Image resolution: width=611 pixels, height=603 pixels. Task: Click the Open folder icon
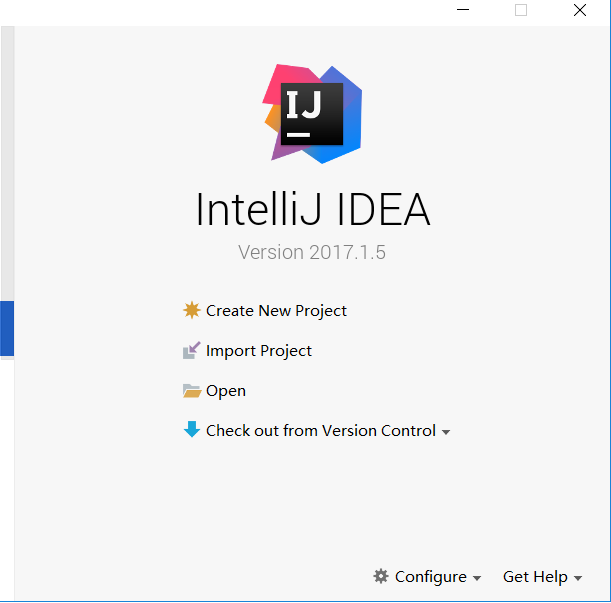pos(192,391)
